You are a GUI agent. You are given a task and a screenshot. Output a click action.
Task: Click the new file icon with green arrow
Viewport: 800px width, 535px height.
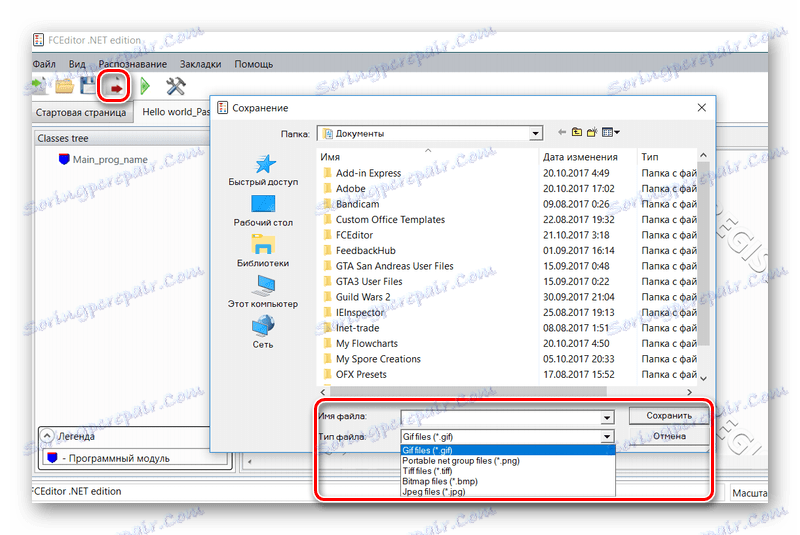coord(39,86)
